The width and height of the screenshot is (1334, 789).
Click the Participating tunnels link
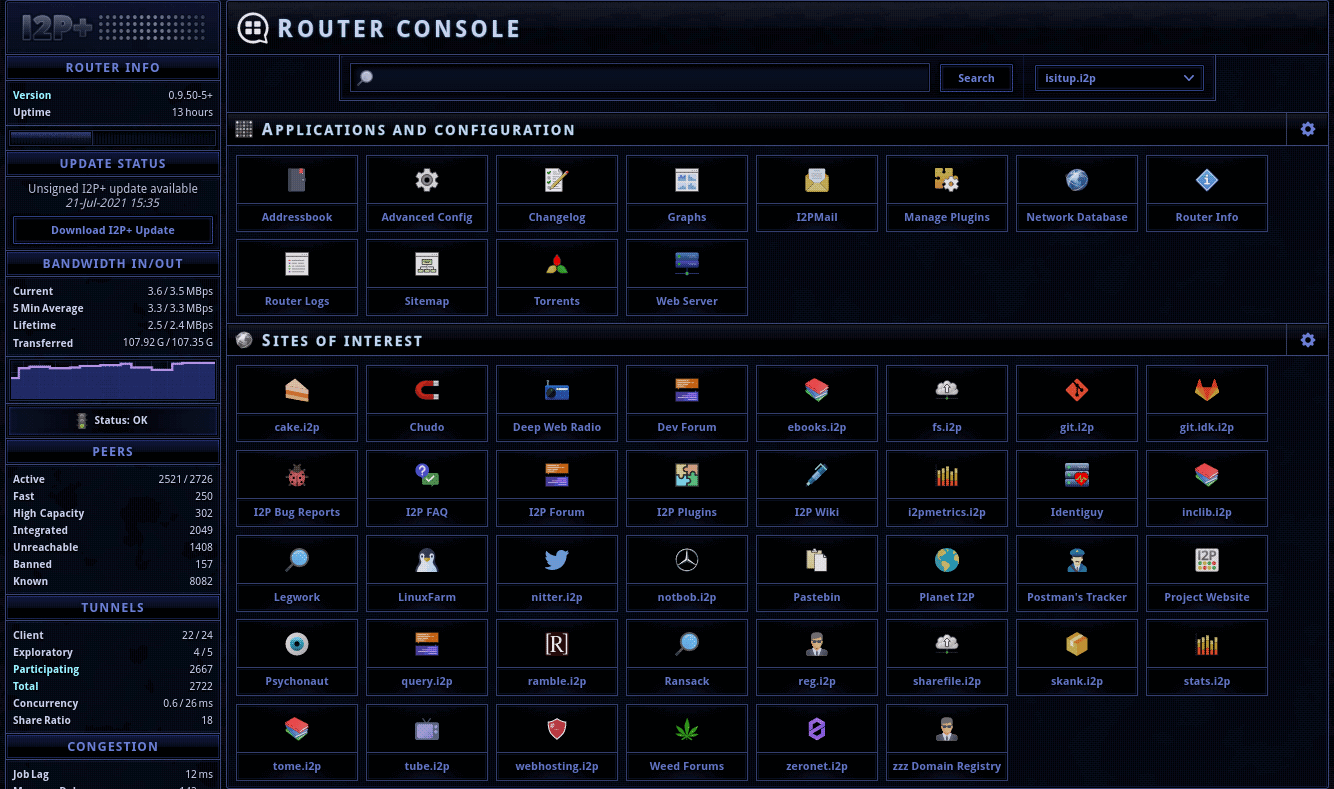[x=46, y=669]
